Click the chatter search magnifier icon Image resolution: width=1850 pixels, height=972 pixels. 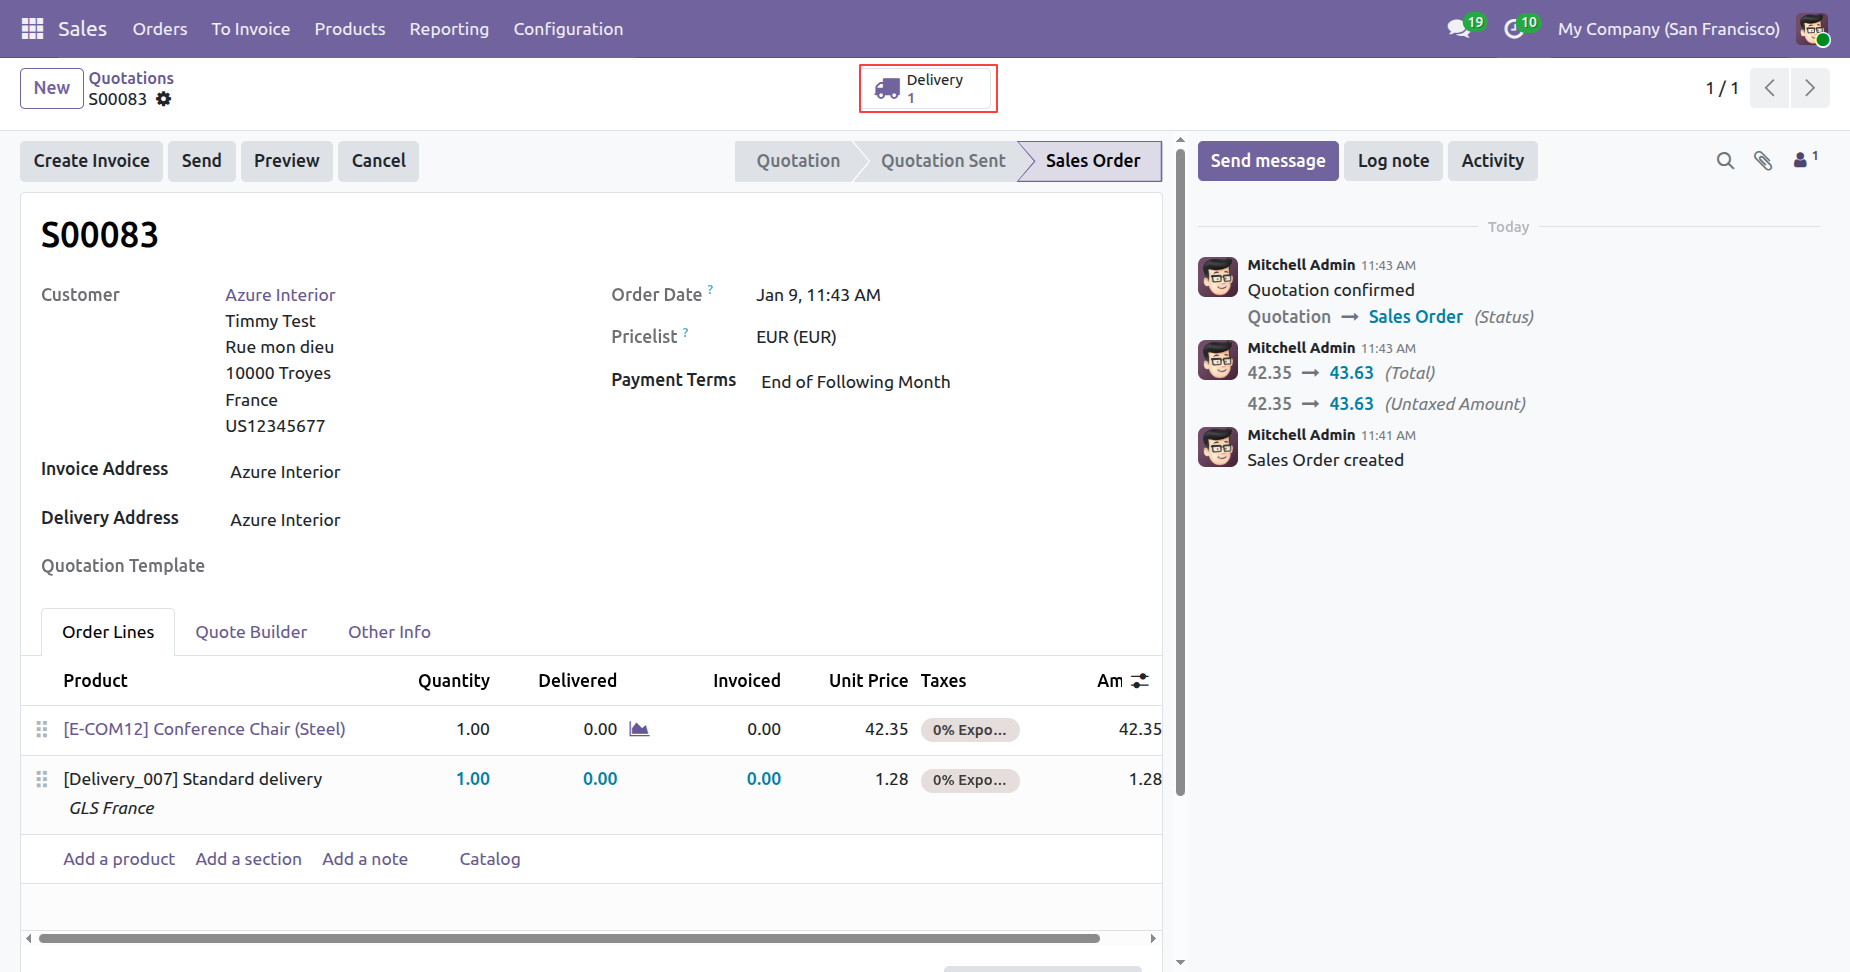click(1725, 161)
